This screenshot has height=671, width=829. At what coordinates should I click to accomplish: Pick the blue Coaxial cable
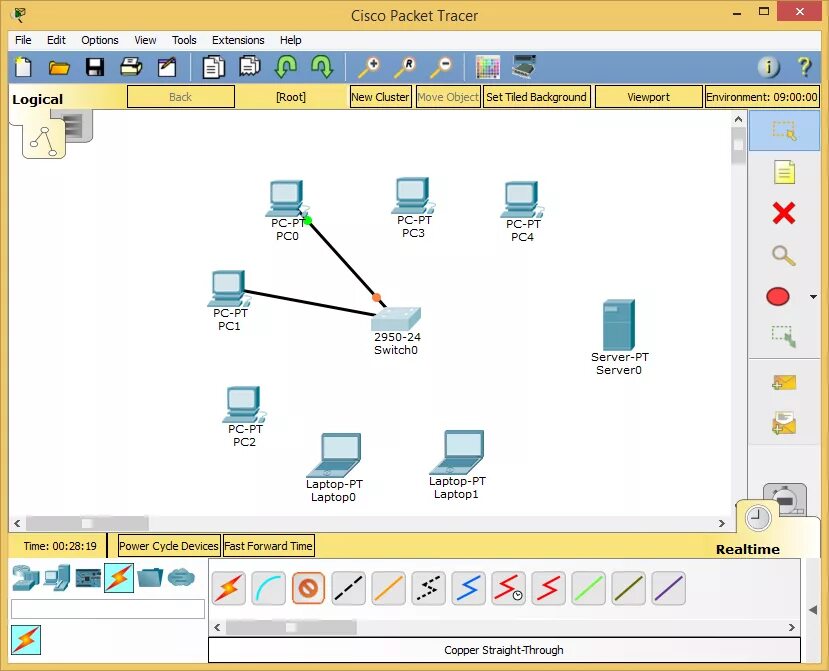pyautogui.click(x=468, y=588)
